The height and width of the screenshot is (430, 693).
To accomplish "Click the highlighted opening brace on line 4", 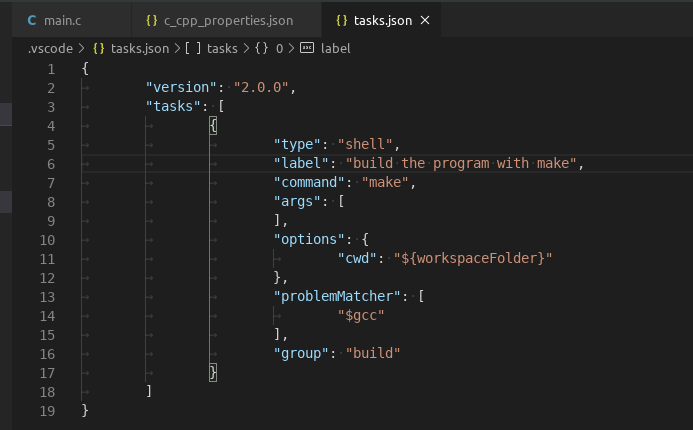I will (213, 126).
